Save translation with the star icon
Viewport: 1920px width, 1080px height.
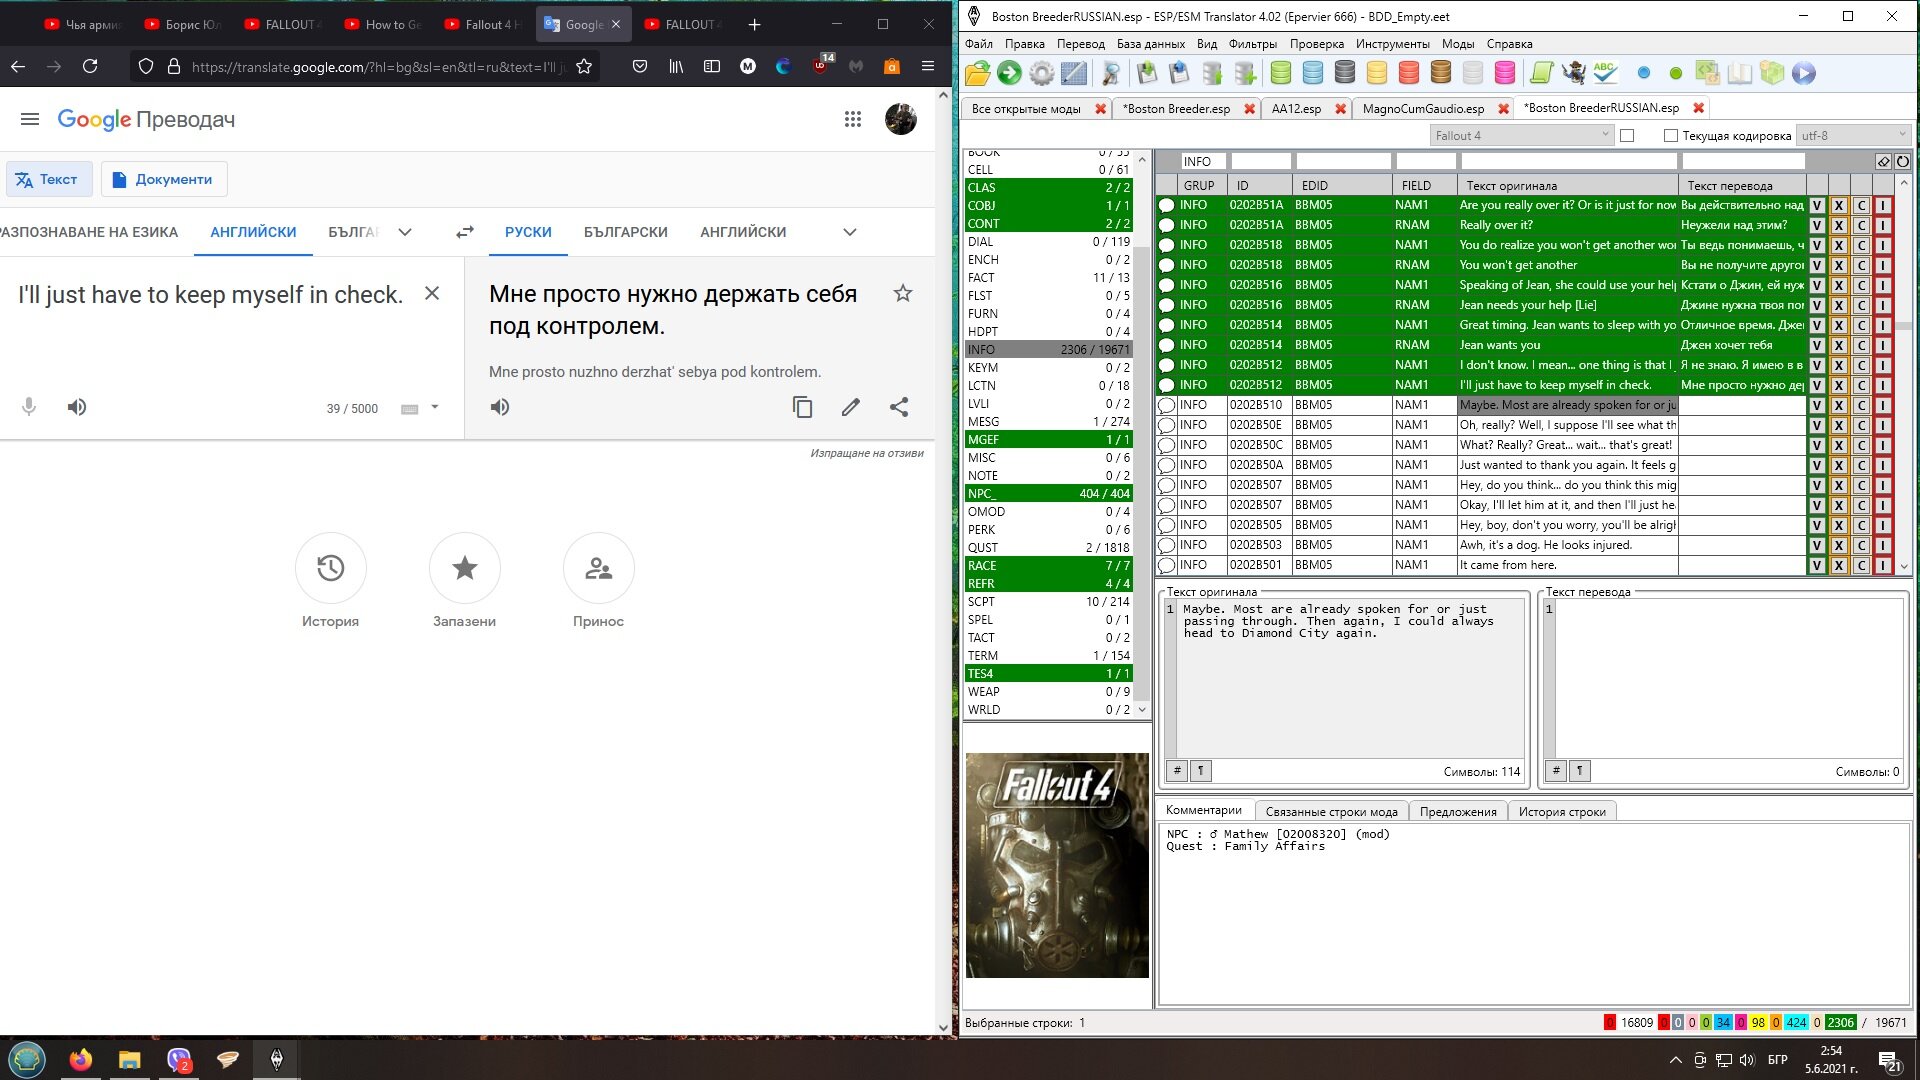[903, 293]
